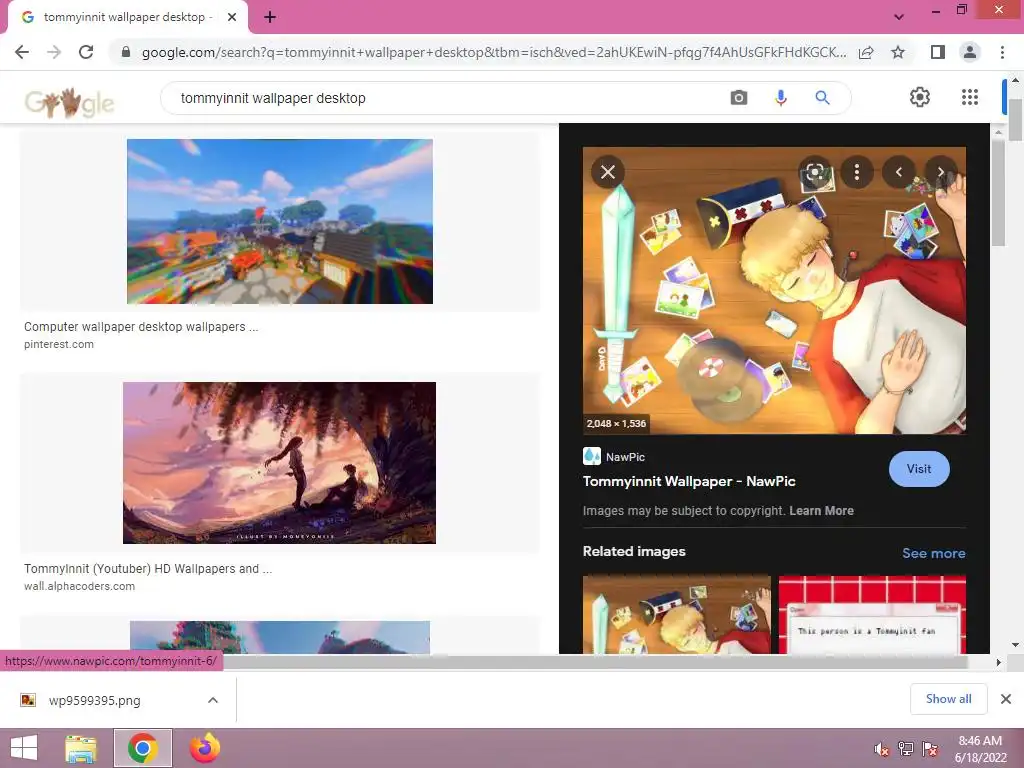The image size is (1024, 768).
Task: Open the Chrome side panel
Action: click(x=938, y=52)
